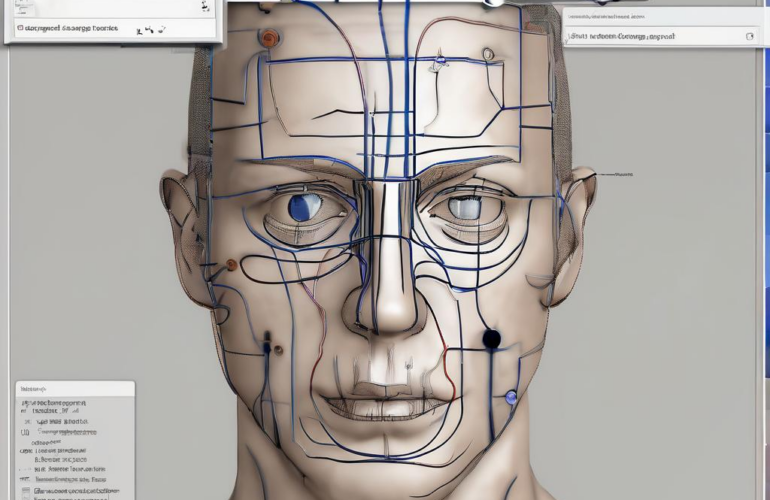Click the orange marker on upper-left forehead
Viewport: 770px width, 500px height.
(x=267, y=38)
